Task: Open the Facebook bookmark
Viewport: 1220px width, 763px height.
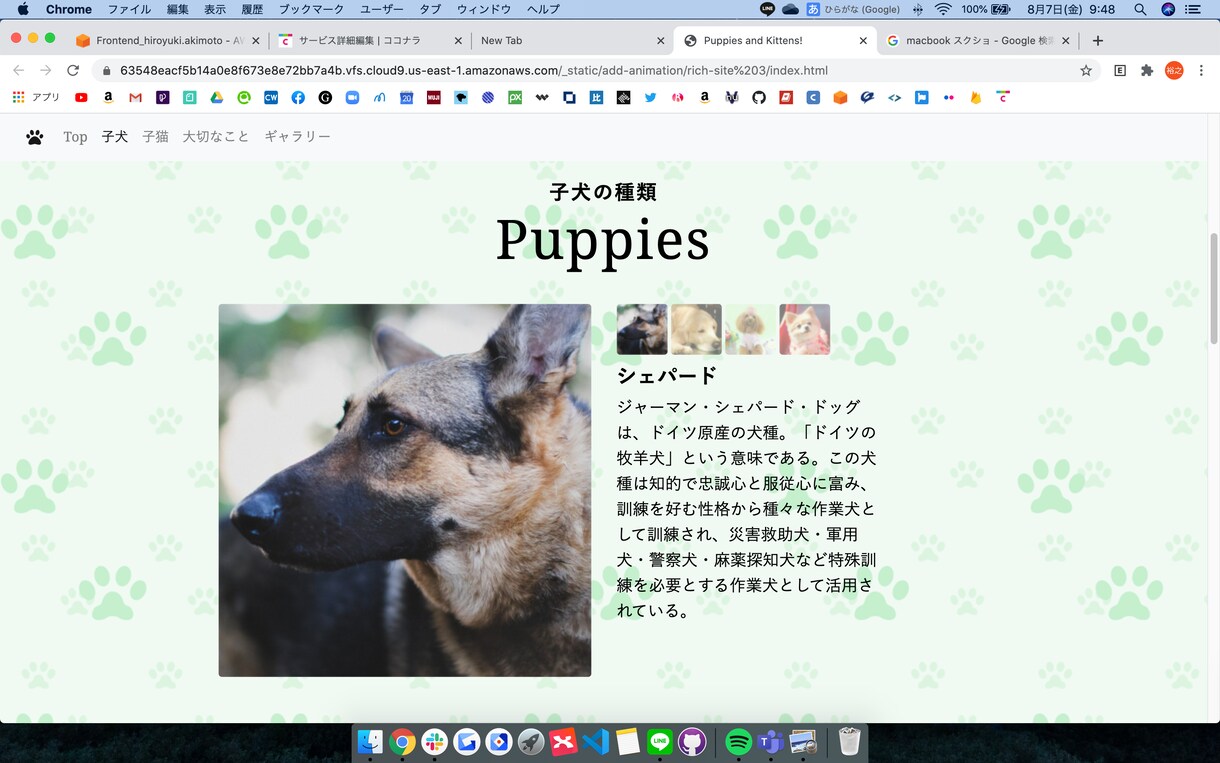Action: [298, 97]
